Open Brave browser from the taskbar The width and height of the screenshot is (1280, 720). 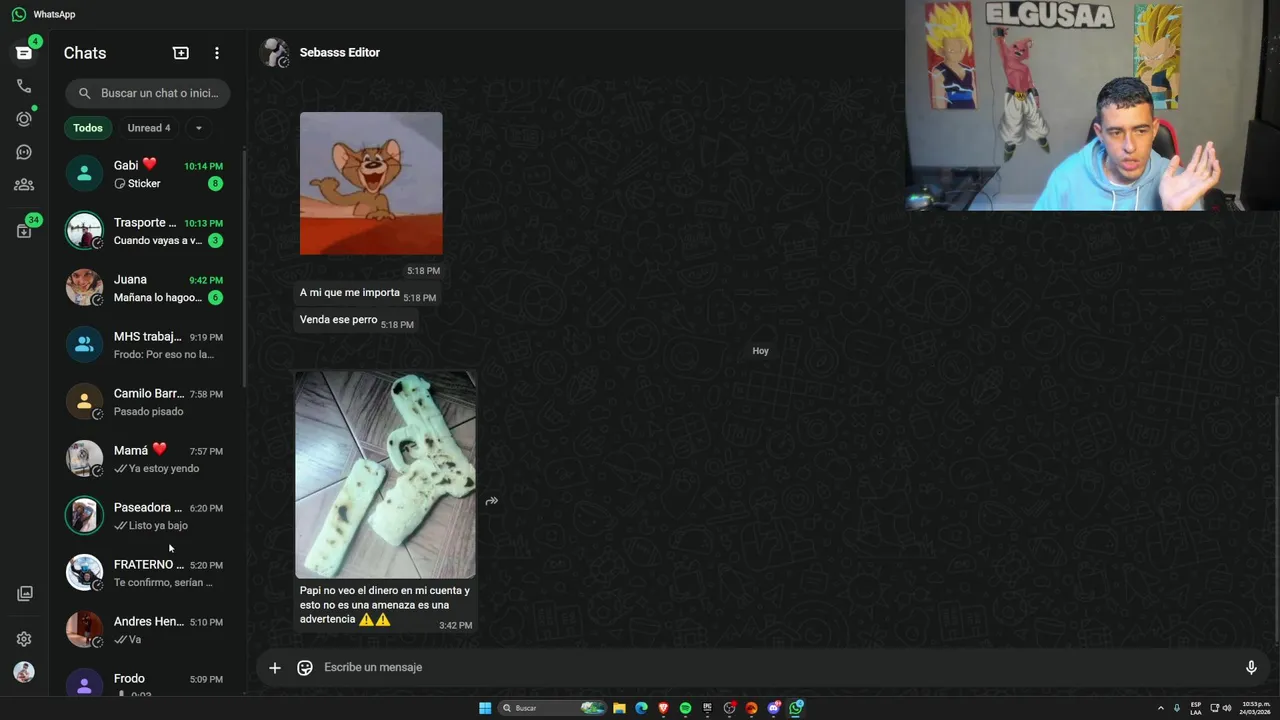coord(663,708)
